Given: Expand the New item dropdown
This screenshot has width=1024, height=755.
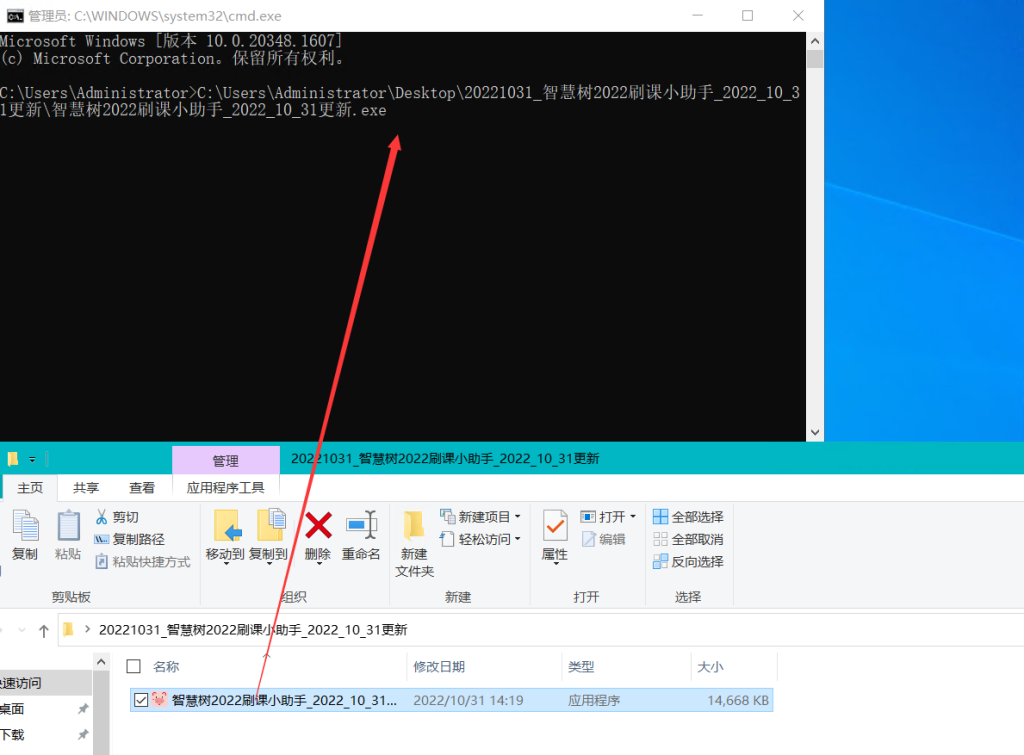Looking at the screenshot, I should click(518, 517).
